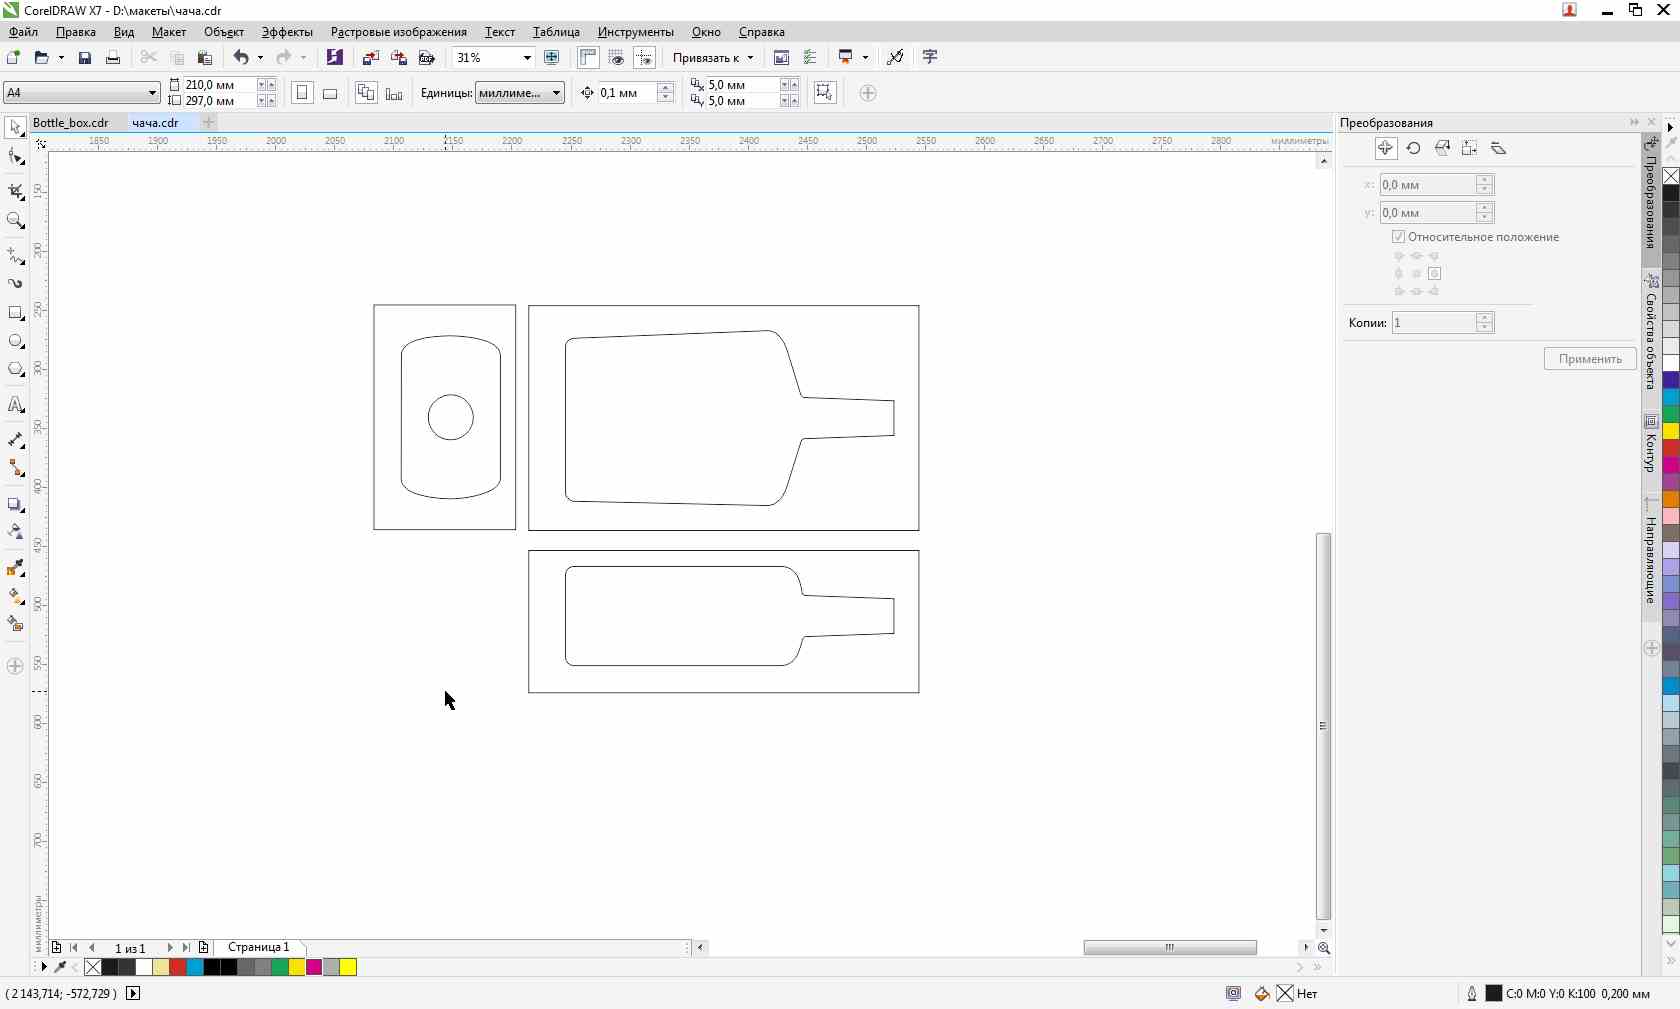Screen dimensions: 1680x1009
Task: Toggle Show Guidelines button
Action: tap(645, 57)
